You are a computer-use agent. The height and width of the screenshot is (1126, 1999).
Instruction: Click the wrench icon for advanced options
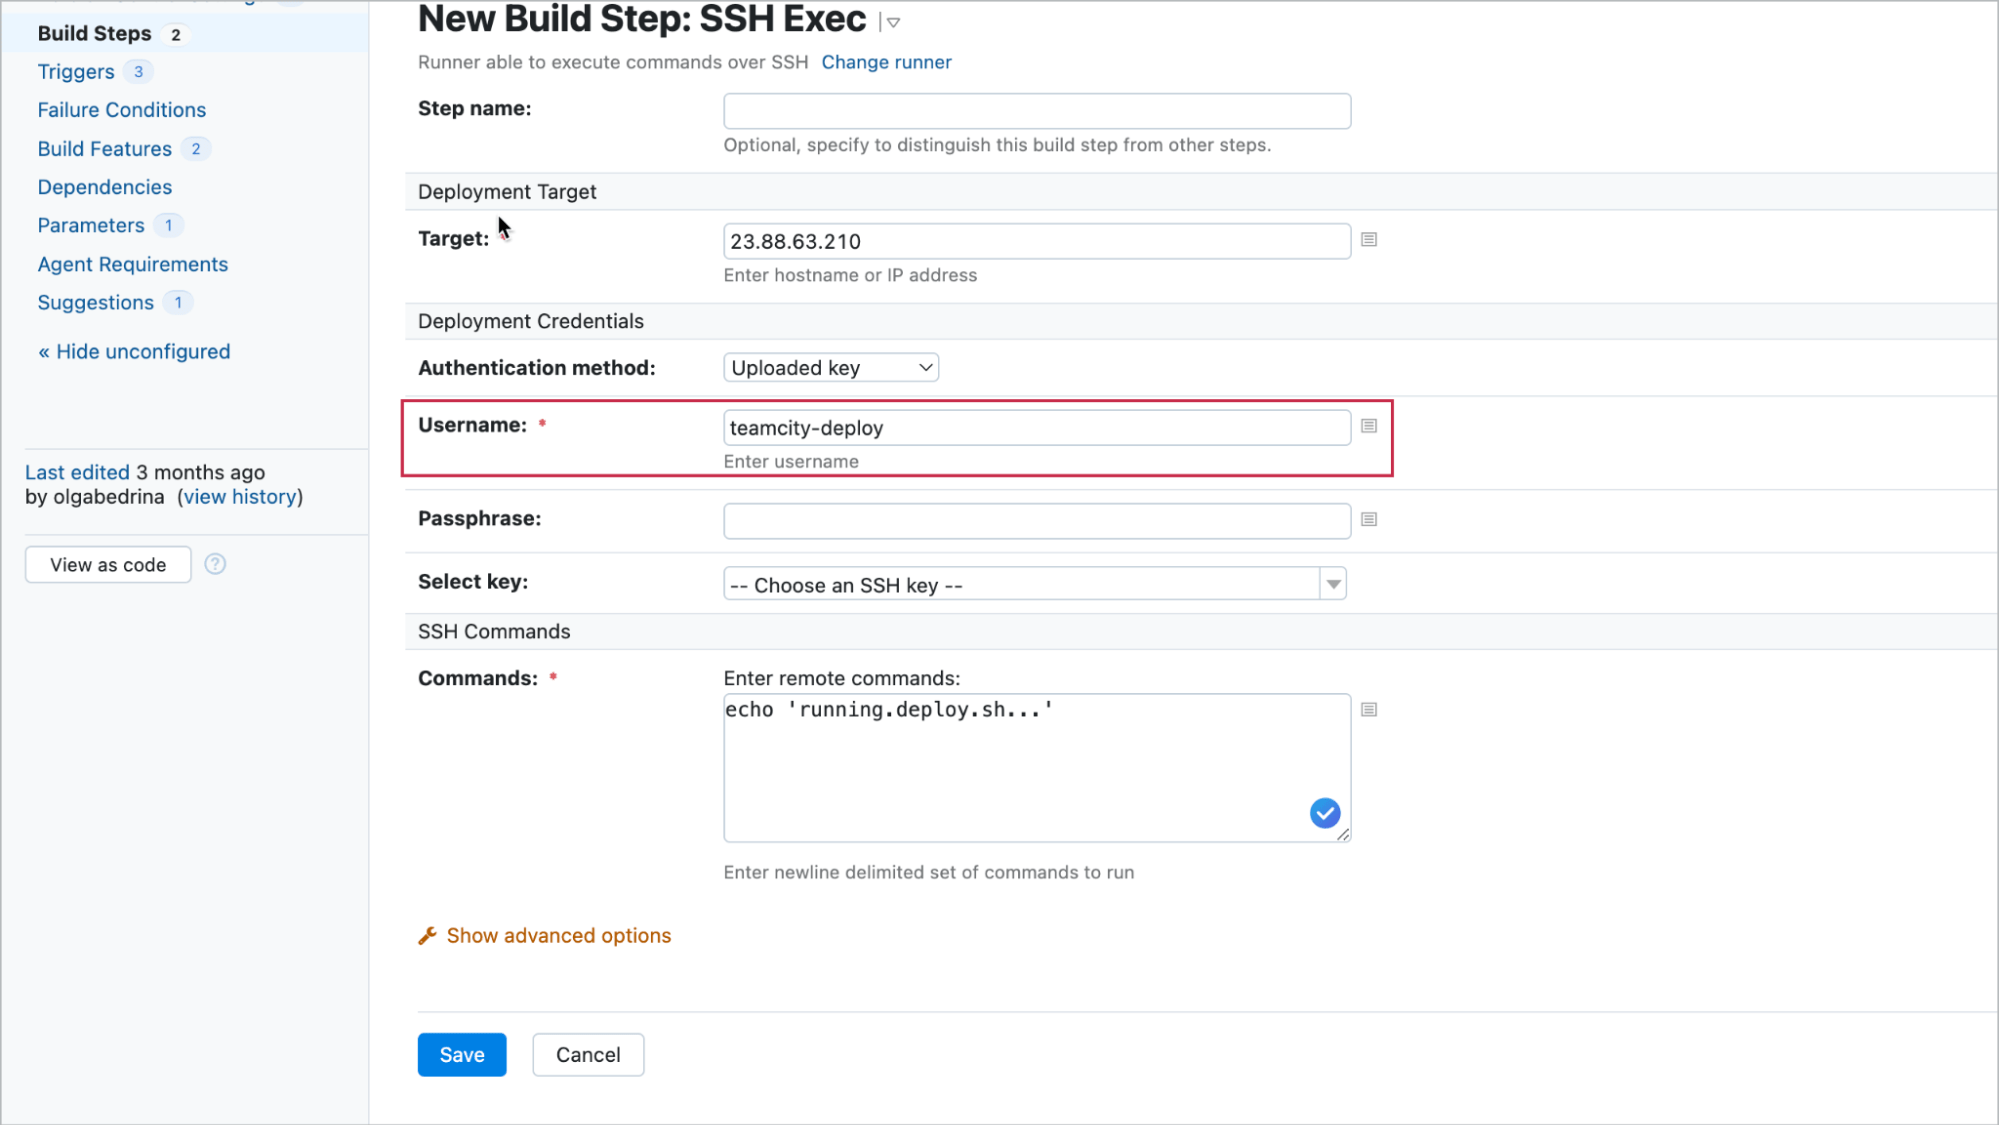click(428, 936)
